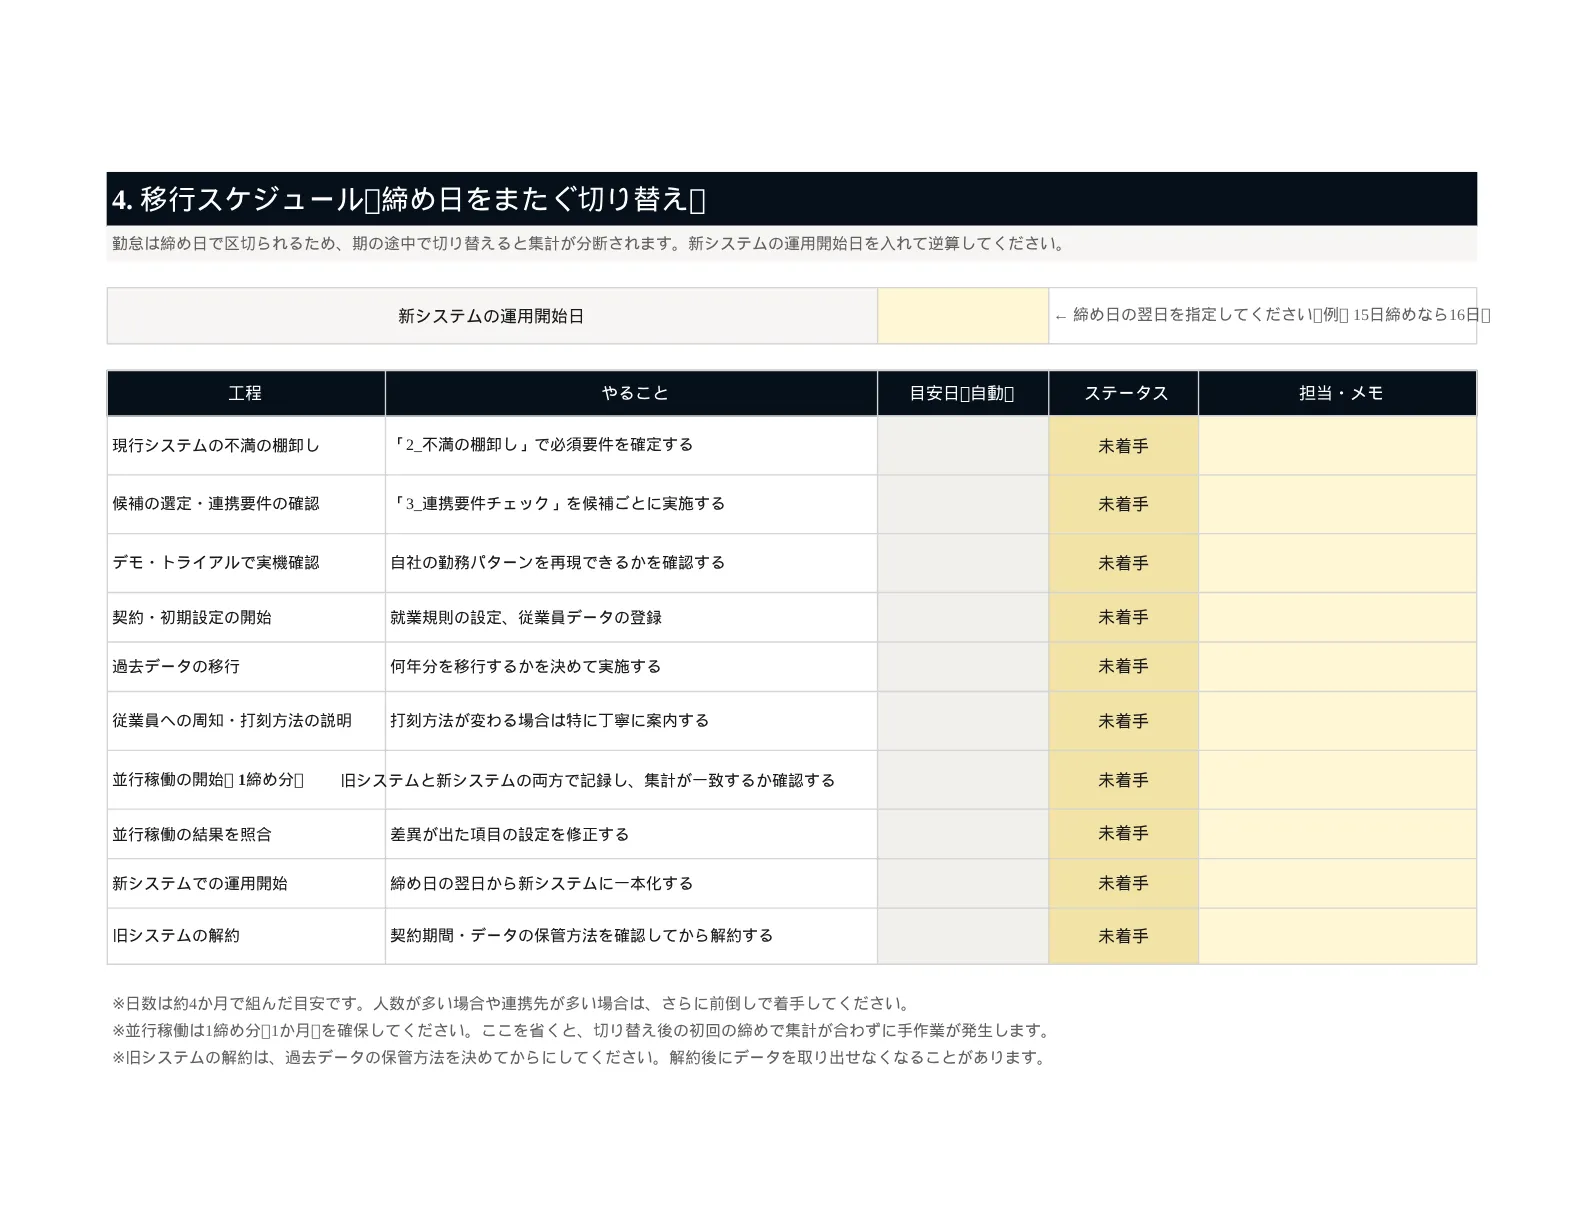Screen dimensions: 1584x1224
Task: Click the 目安日 column header
Action: (963, 393)
